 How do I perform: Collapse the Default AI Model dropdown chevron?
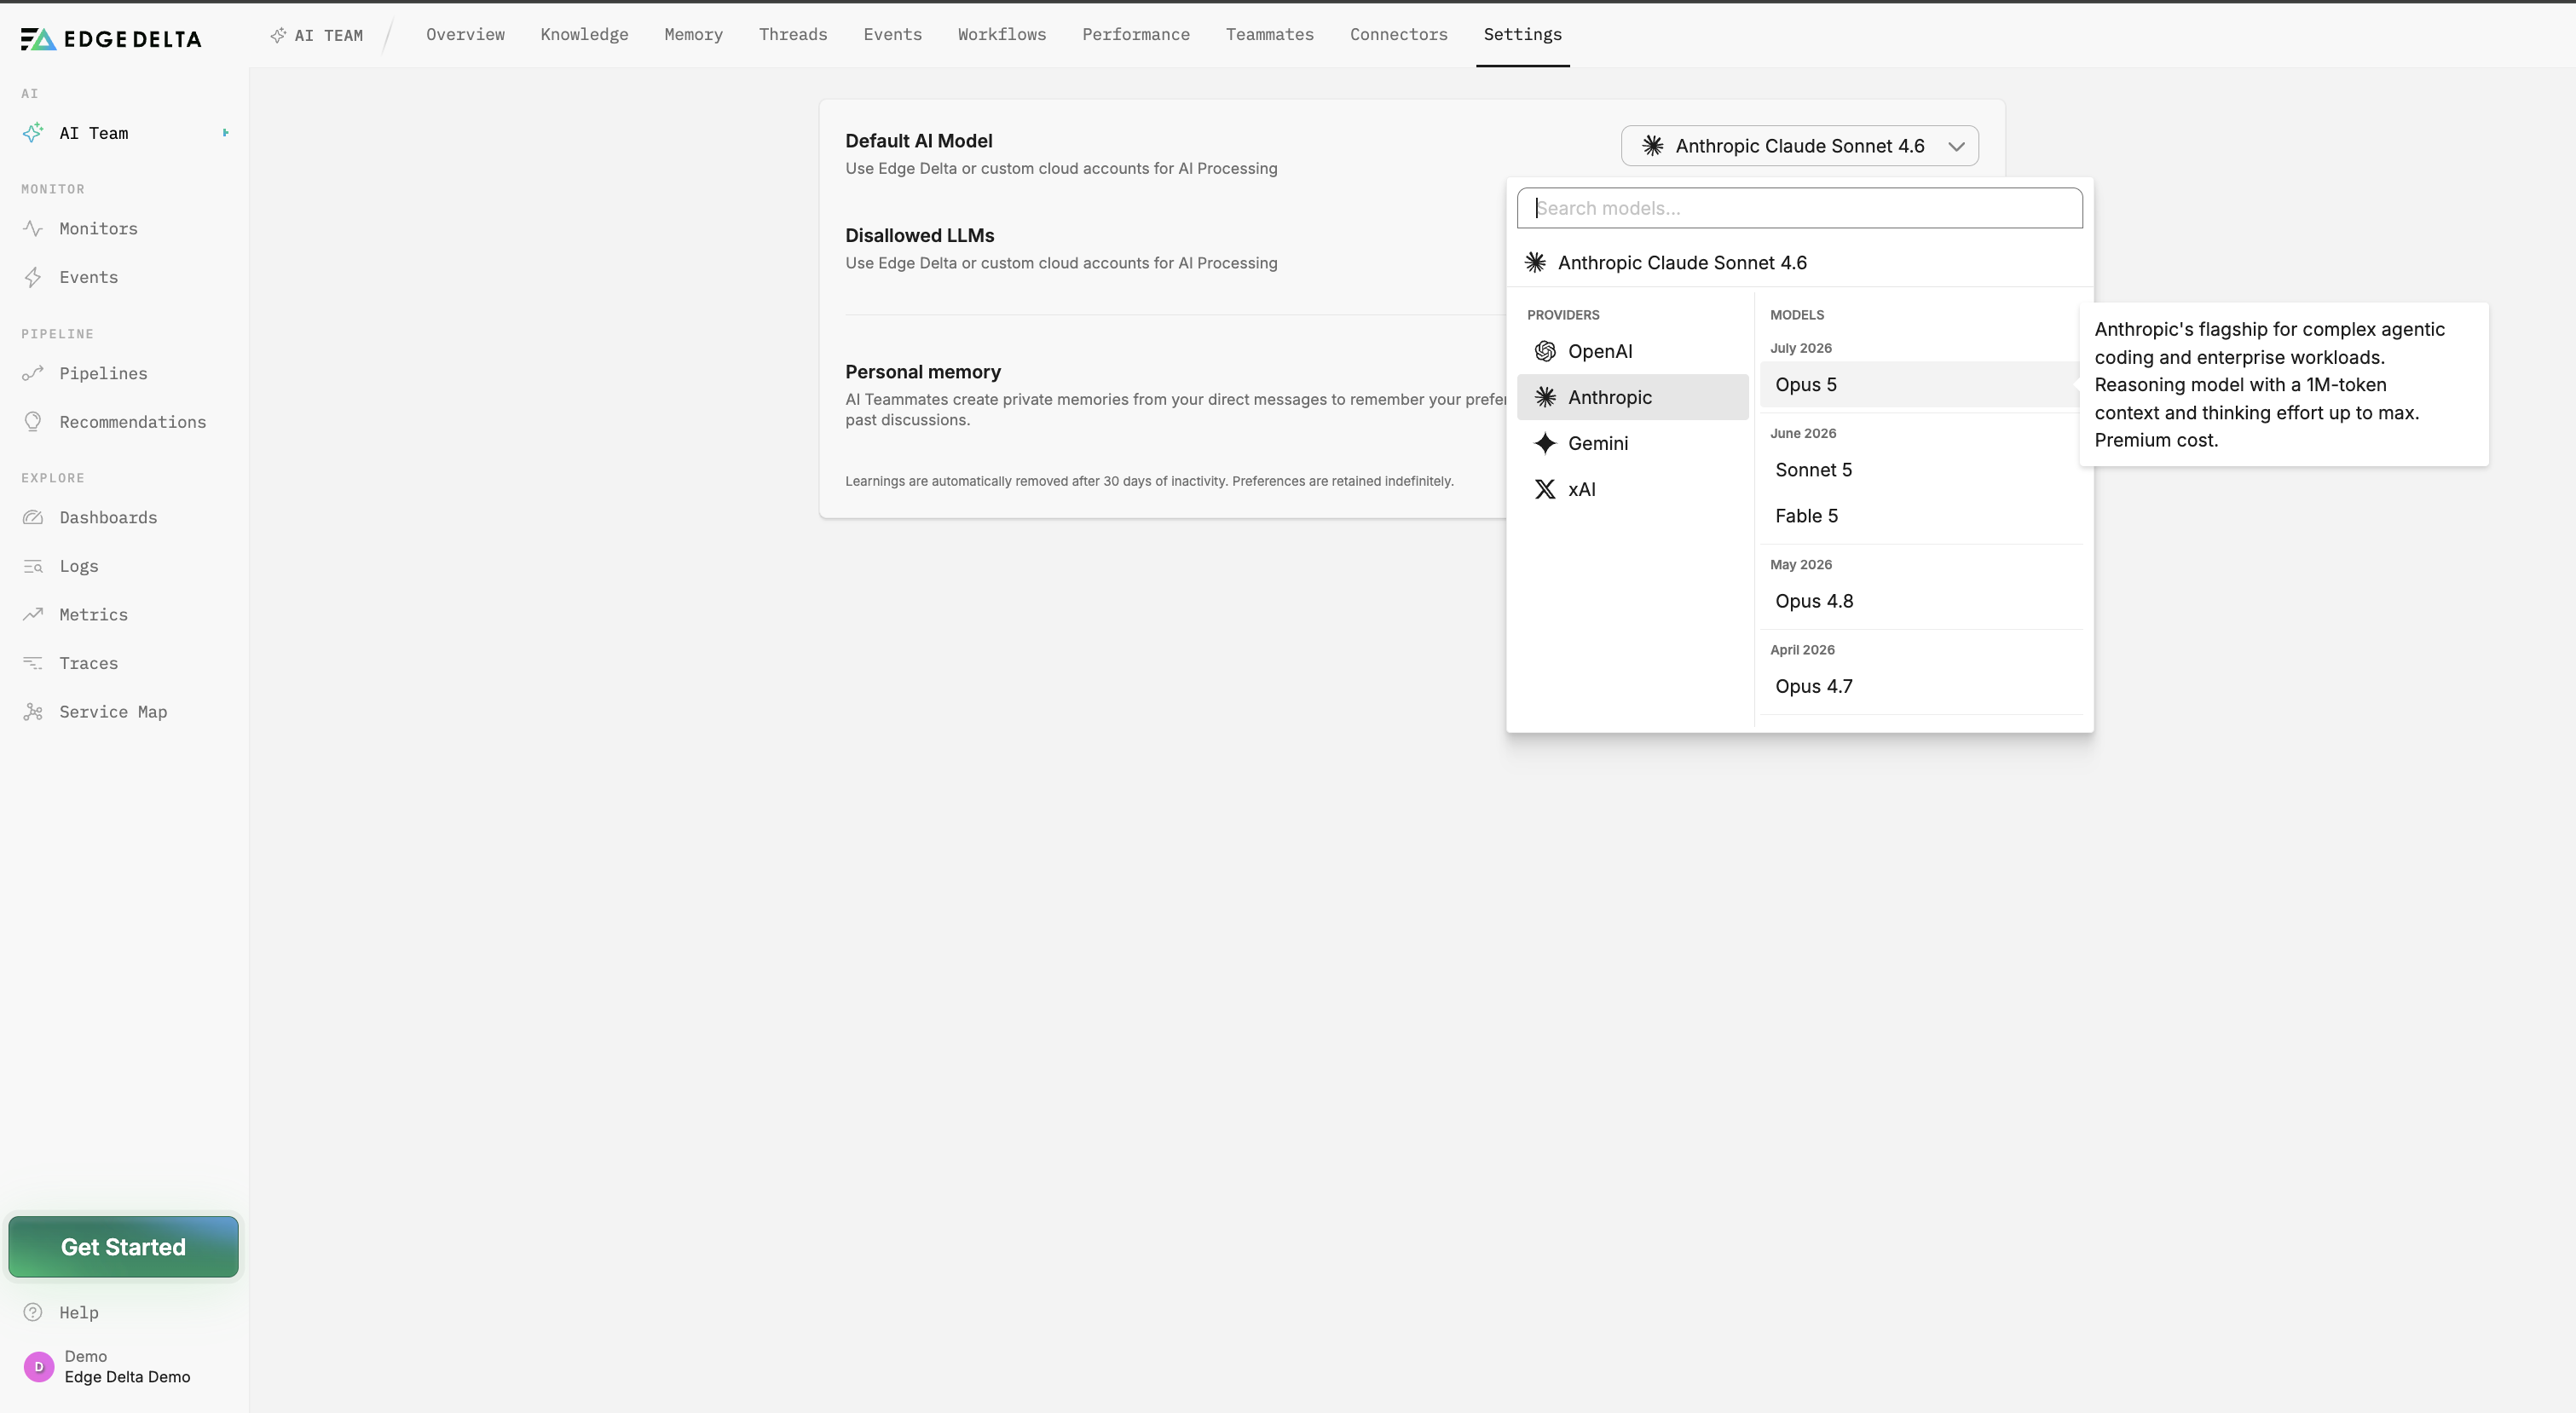click(x=1956, y=147)
